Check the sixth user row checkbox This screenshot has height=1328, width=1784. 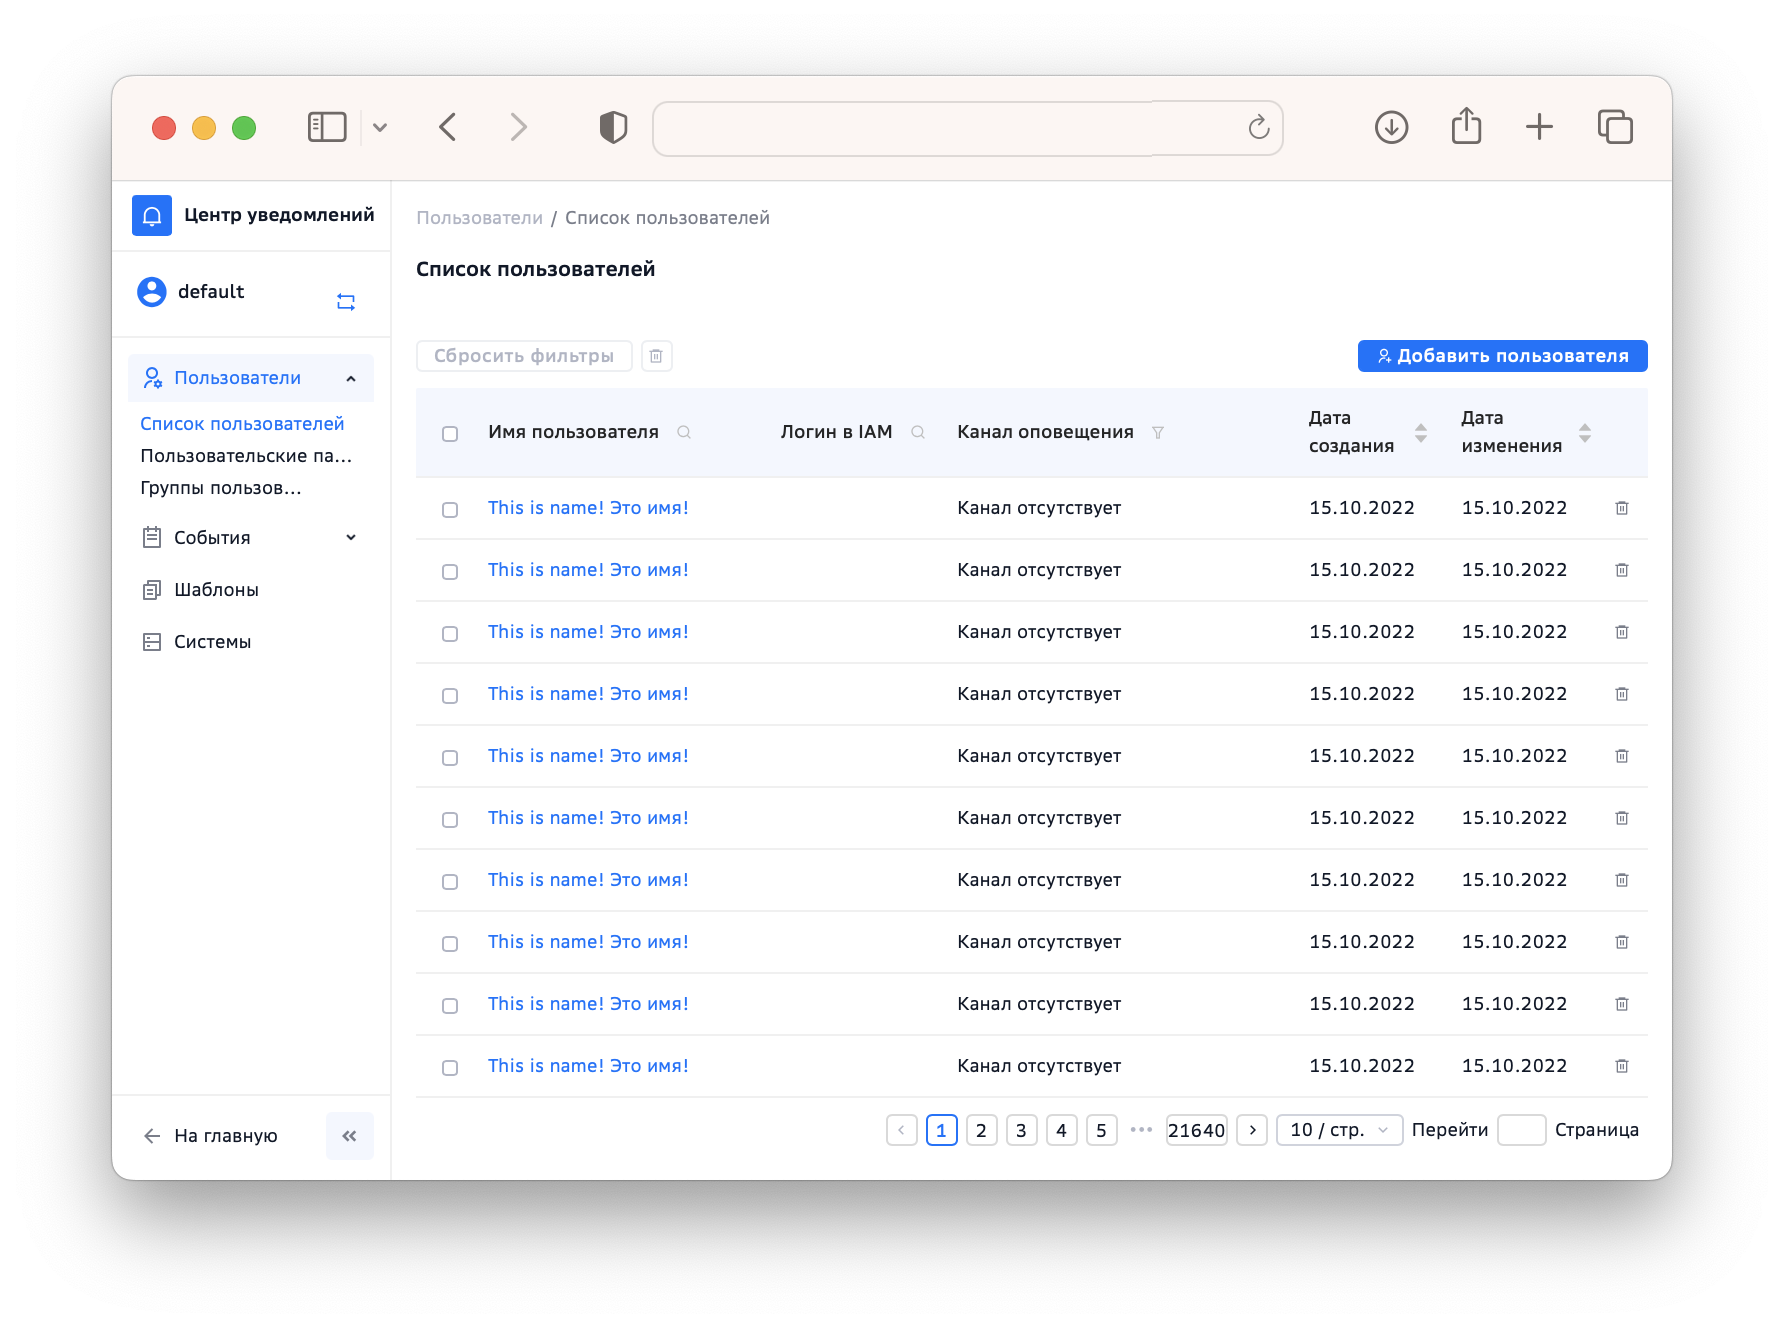pos(450,820)
